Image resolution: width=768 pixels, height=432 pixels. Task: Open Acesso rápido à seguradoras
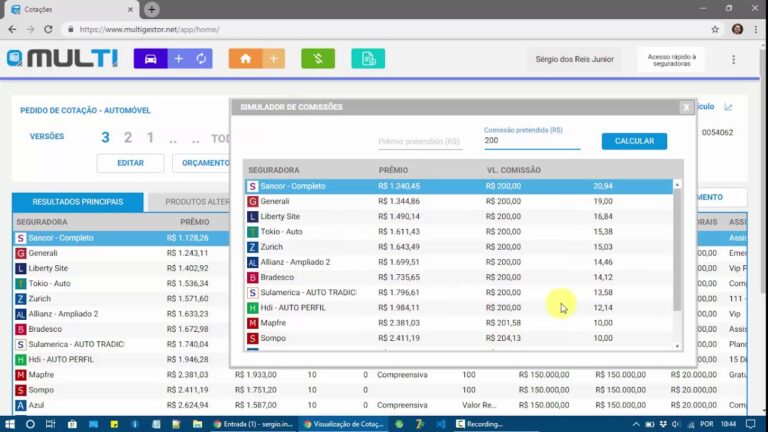click(x=672, y=60)
